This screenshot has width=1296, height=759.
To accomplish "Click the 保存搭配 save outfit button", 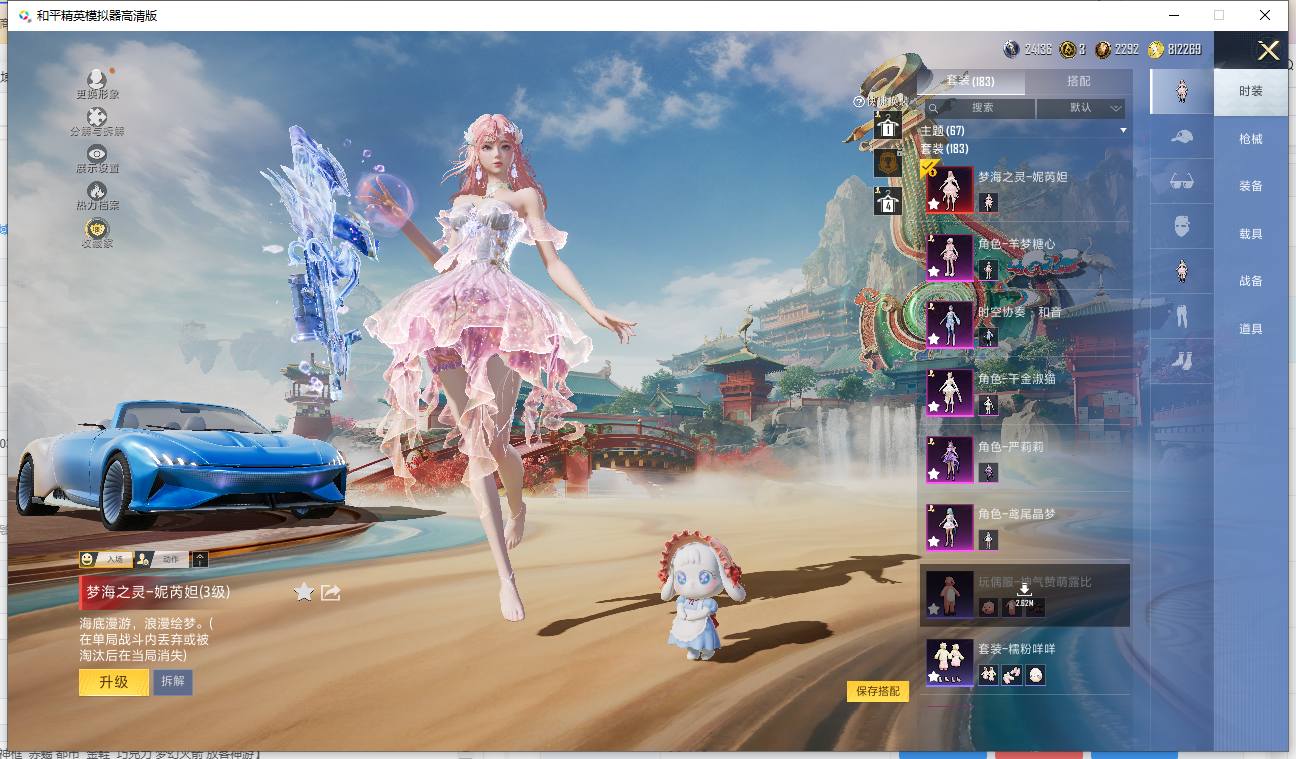I will pos(878,691).
